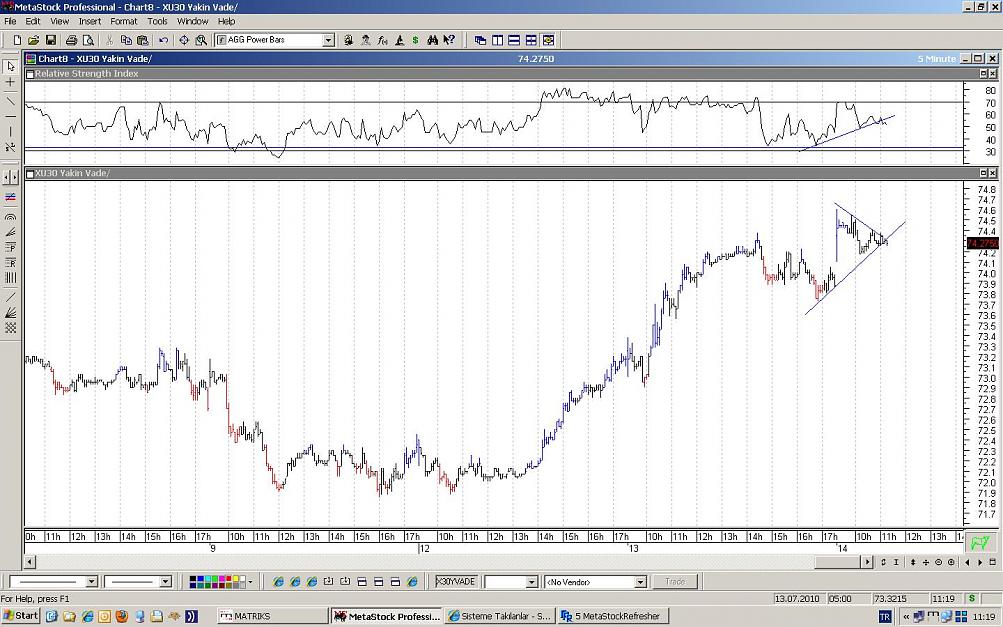The height and width of the screenshot is (627, 1003).
Task: Click the Windows Start button
Action: tap(21, 616)
